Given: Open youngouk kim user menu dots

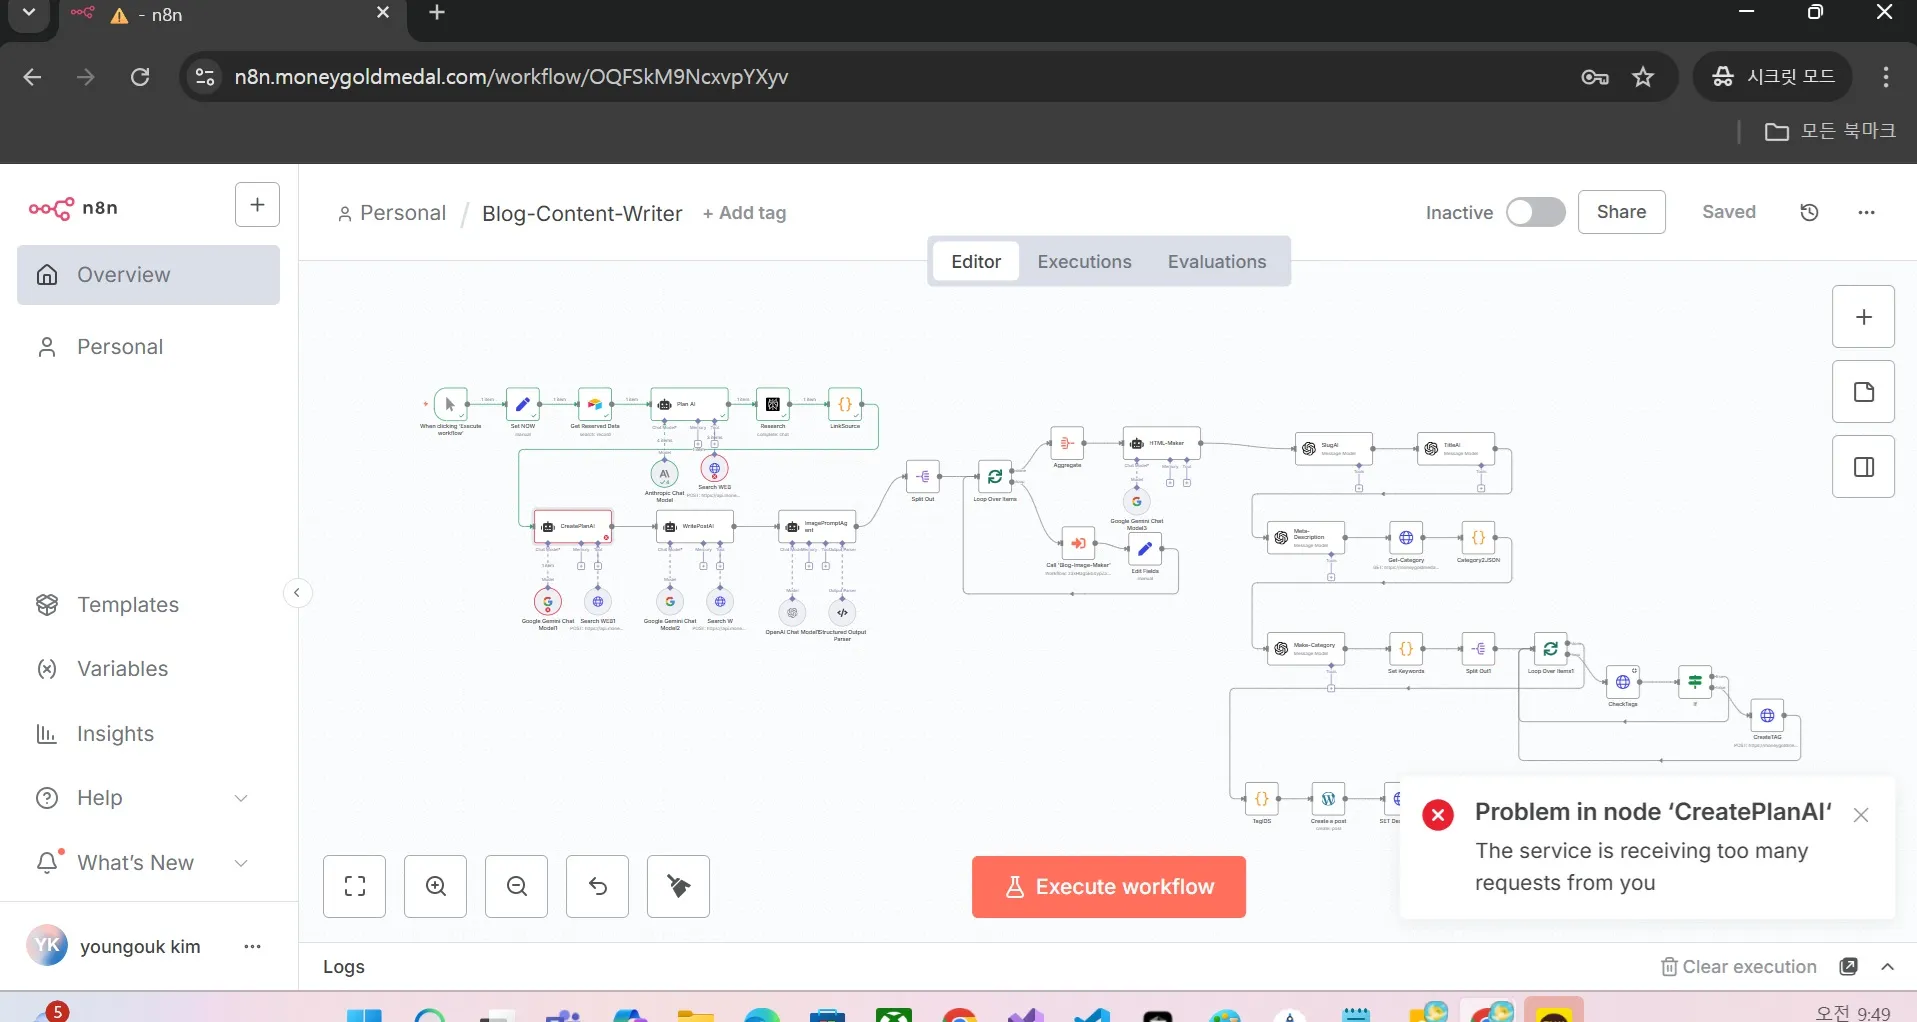Looking at the screenshot, I should (252, 946).
